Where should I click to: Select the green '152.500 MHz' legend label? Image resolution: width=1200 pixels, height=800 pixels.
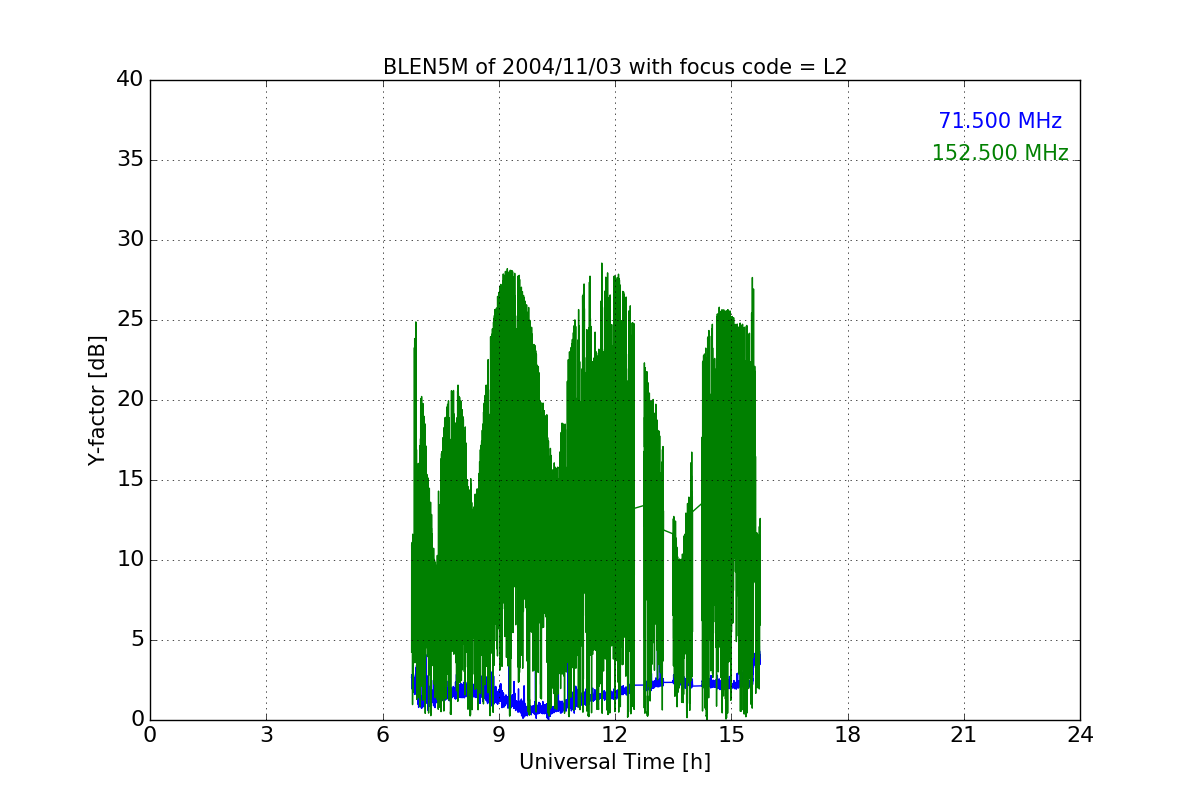pyautogui.click(x=1000, y=153)
